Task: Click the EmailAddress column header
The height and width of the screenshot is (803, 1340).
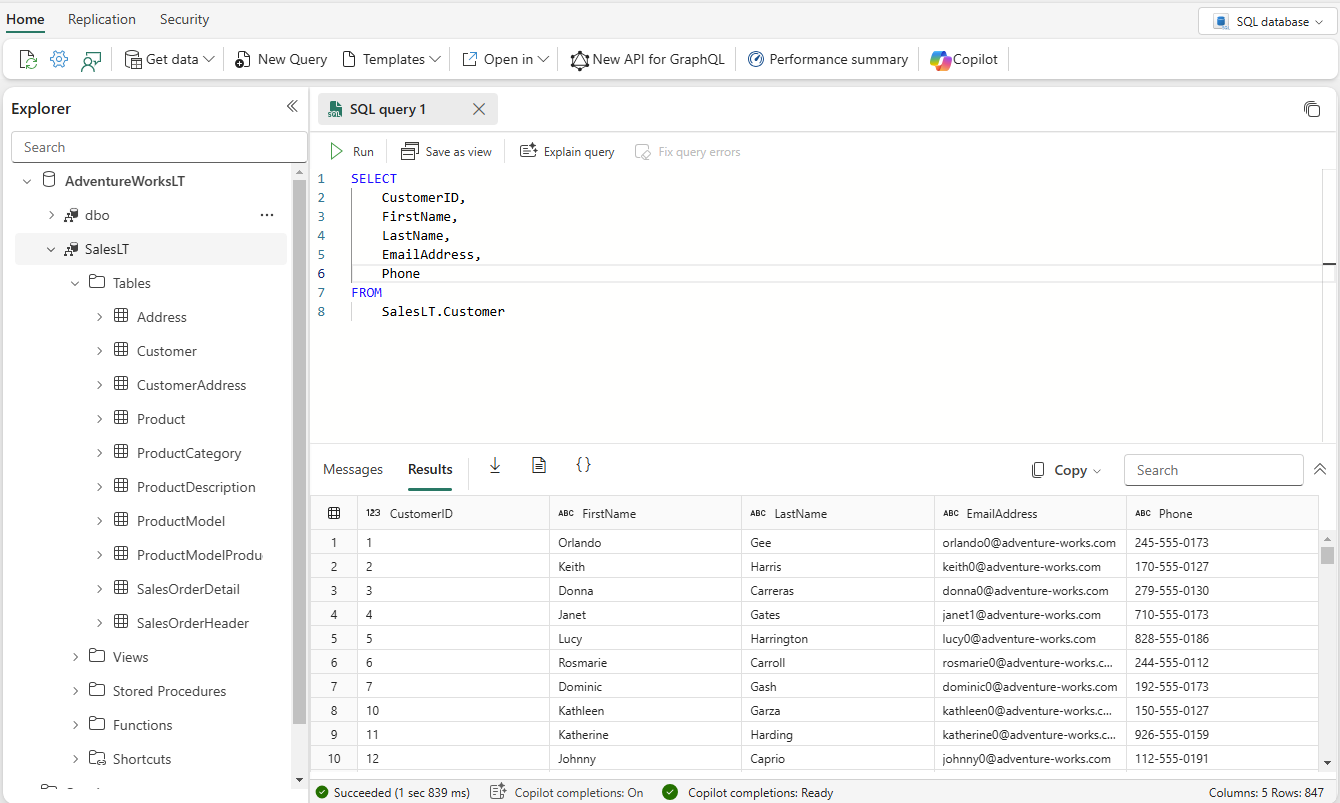Action: click(1030, 514)
